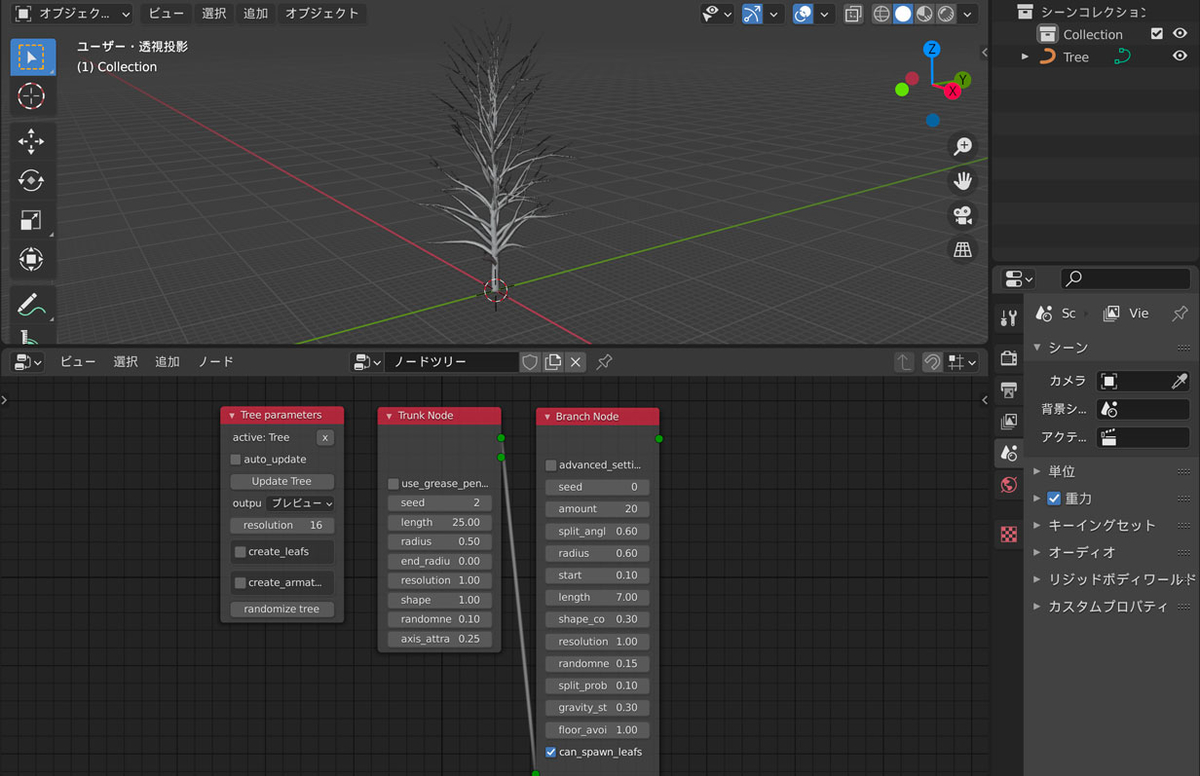Open the viewport 追加 menu
Viewport: 1200px width, 776px height.
(x=255, y=14)
